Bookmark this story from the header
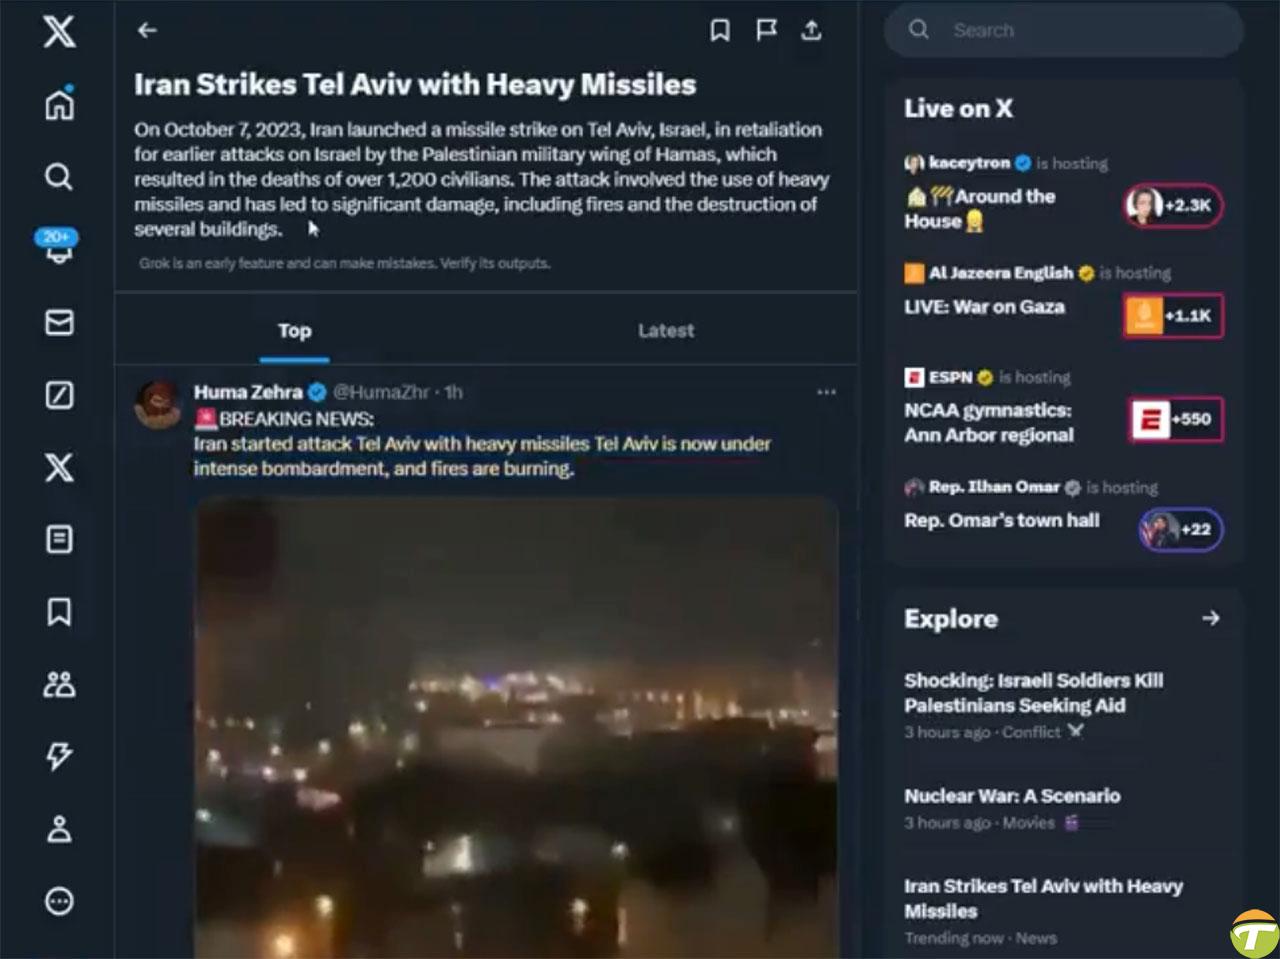The height and width of the screenshot is (959, 1280). 719,31
